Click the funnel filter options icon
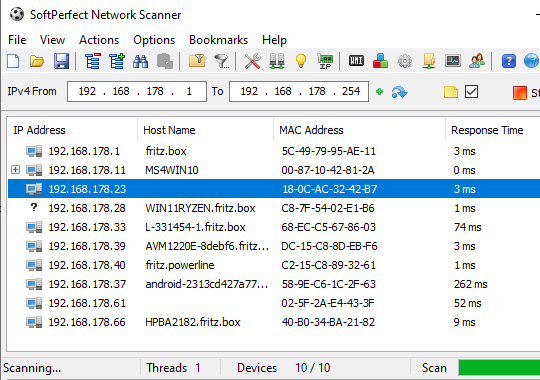540x380 pixels. click(222, 61)
